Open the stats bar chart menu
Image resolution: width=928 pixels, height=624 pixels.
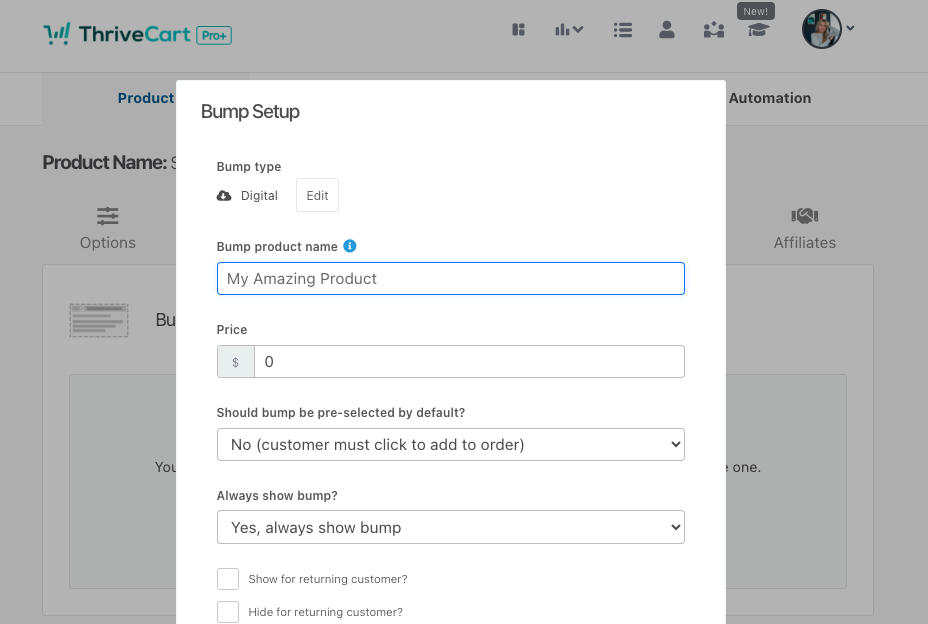click(x=569, y=30)
